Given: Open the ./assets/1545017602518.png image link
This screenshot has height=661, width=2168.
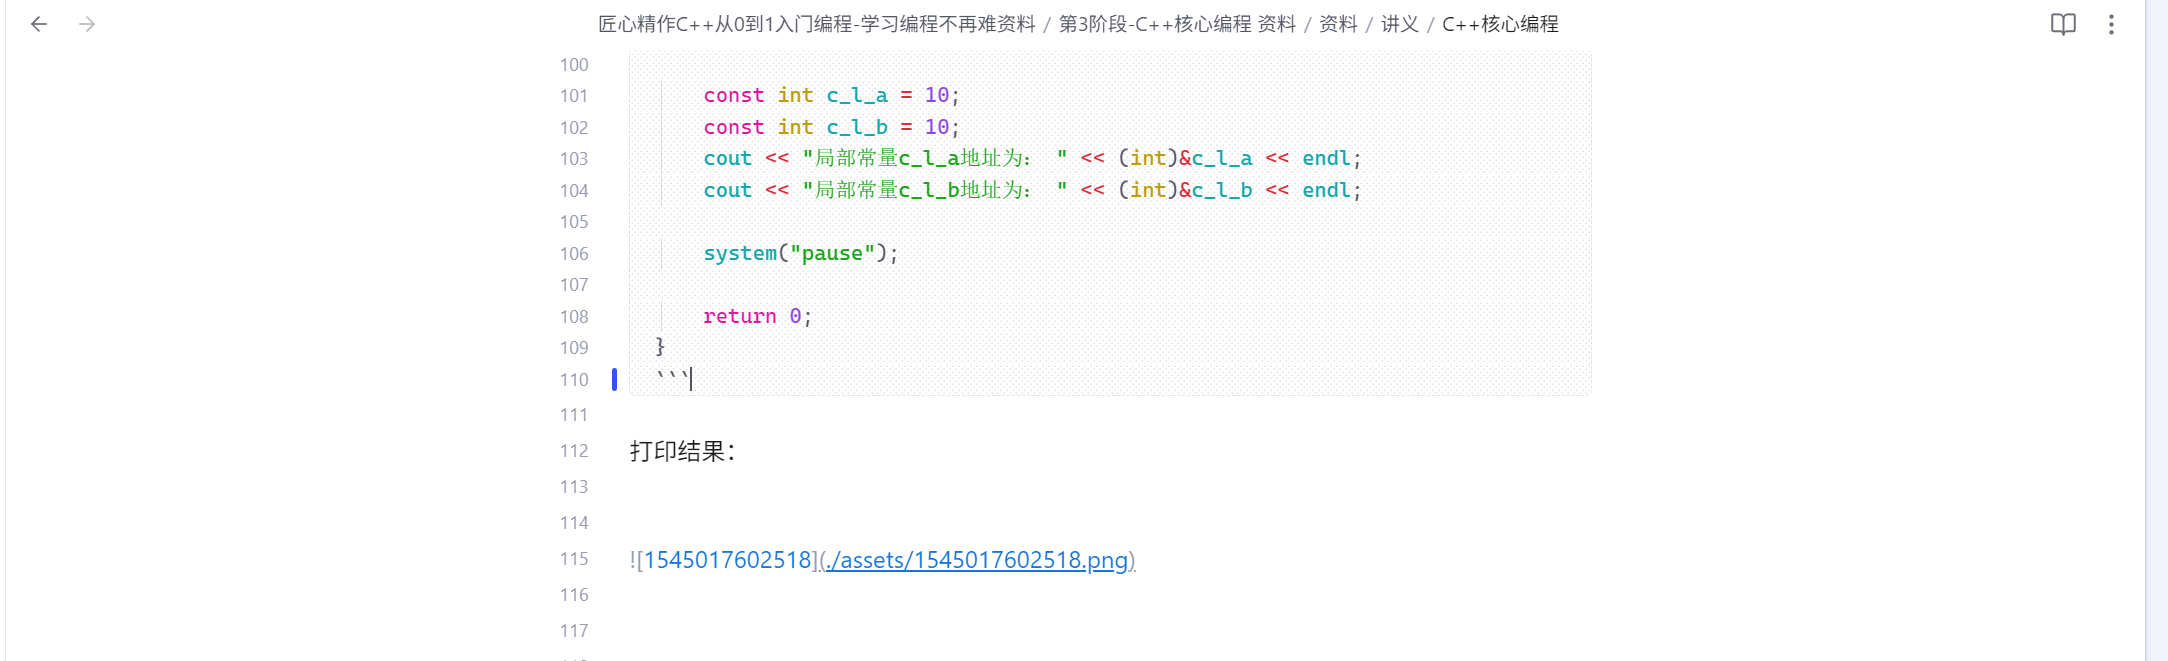Looking at the screenshot, I should pos(977,560).
